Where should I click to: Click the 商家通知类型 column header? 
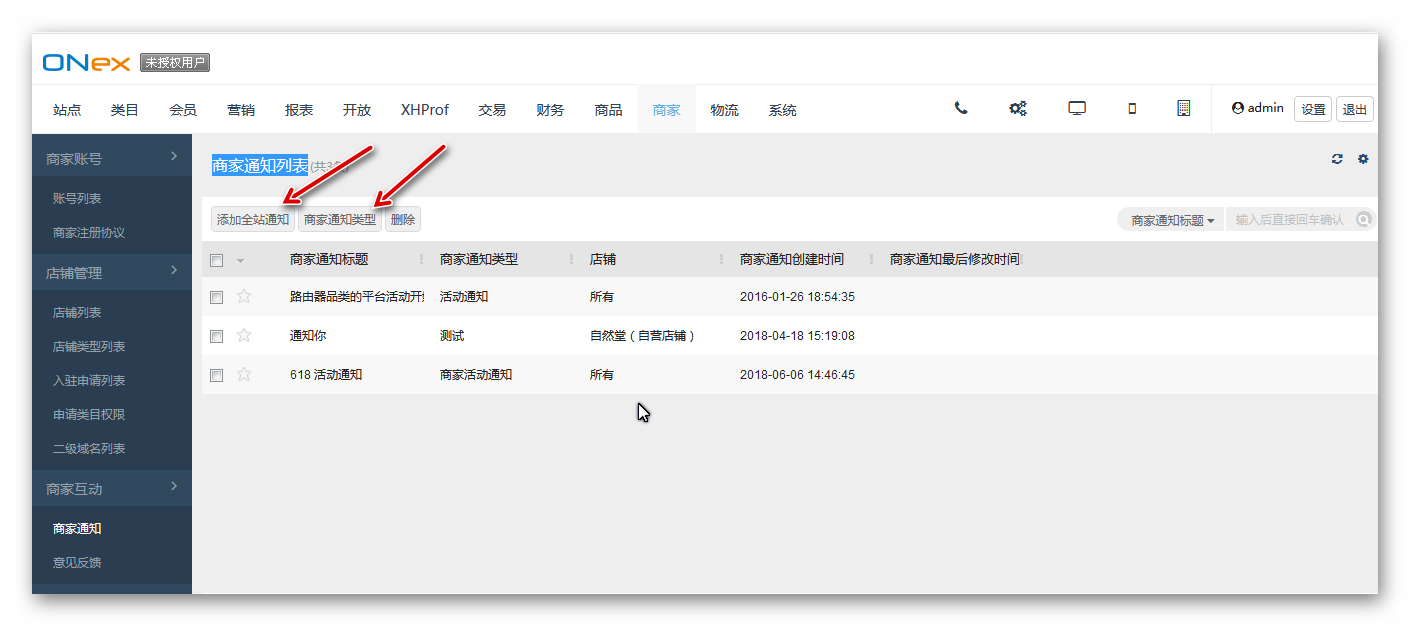(x=479, y=260)
